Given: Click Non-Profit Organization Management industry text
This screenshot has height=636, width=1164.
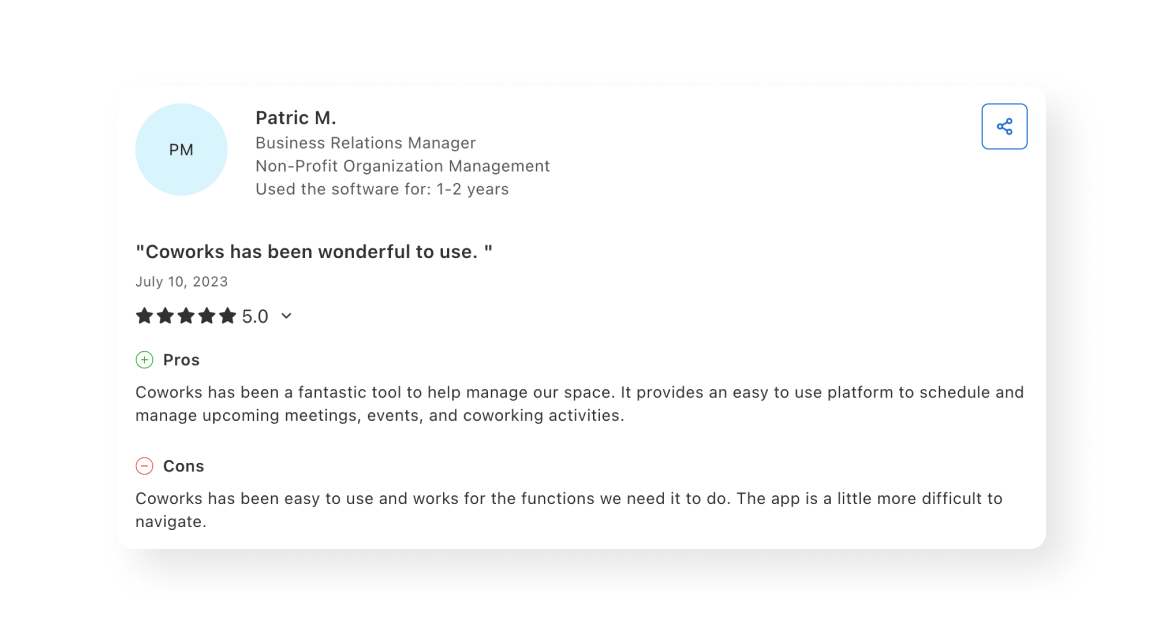Looking at the screenshot, I should point(402,166).
